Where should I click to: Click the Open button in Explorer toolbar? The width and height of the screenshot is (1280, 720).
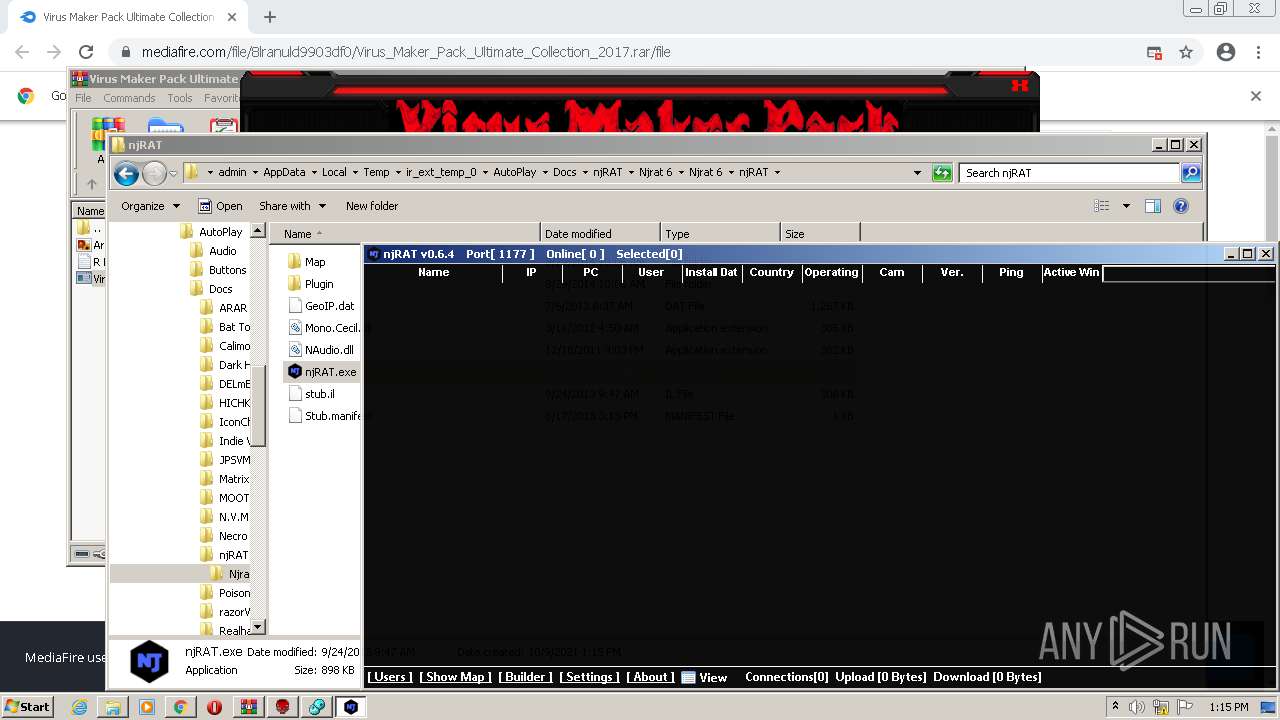point(220,206)
